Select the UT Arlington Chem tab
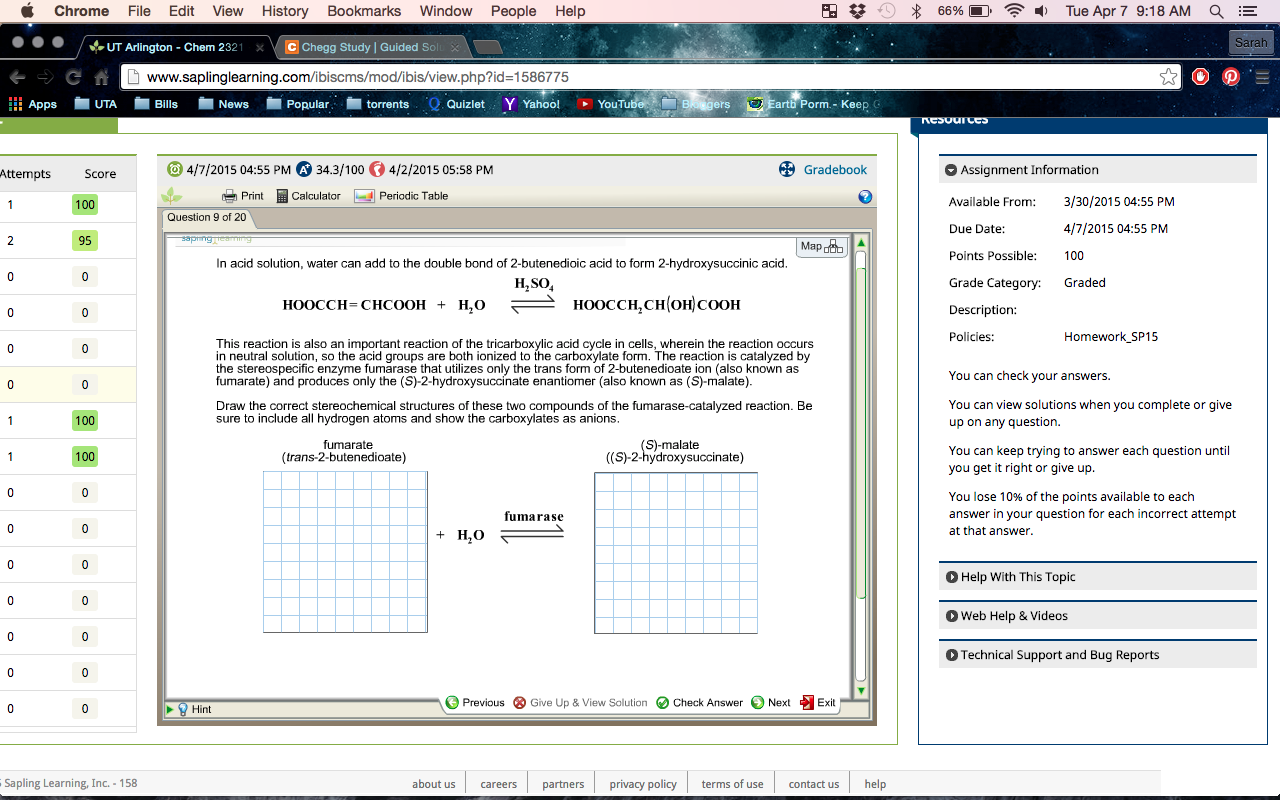 click(175, 47)
